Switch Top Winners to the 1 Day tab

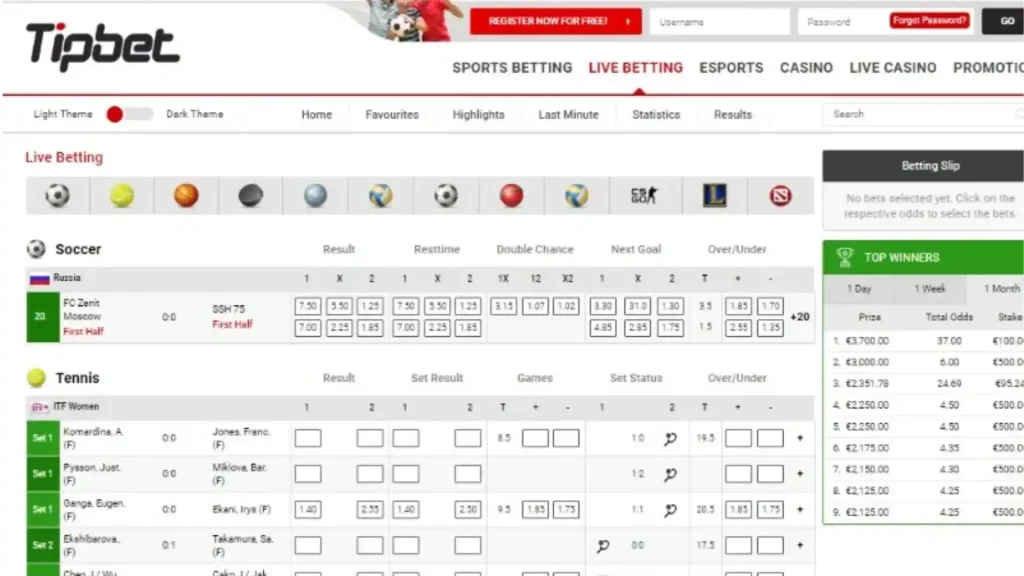859,289
